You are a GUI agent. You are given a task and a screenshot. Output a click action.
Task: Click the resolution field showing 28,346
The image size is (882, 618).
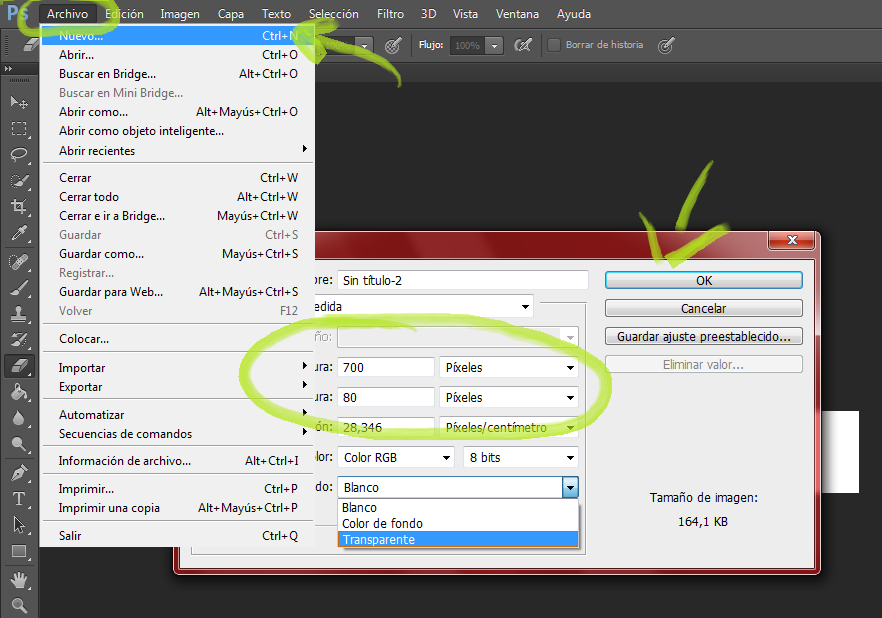click(386, 427)
